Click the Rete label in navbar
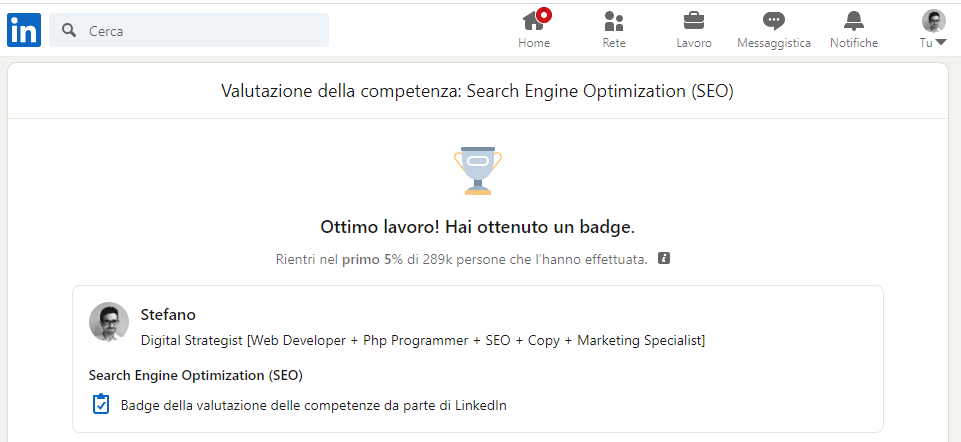Image resolution: width=961 pixels, height=442 pixels. (613, 43)
